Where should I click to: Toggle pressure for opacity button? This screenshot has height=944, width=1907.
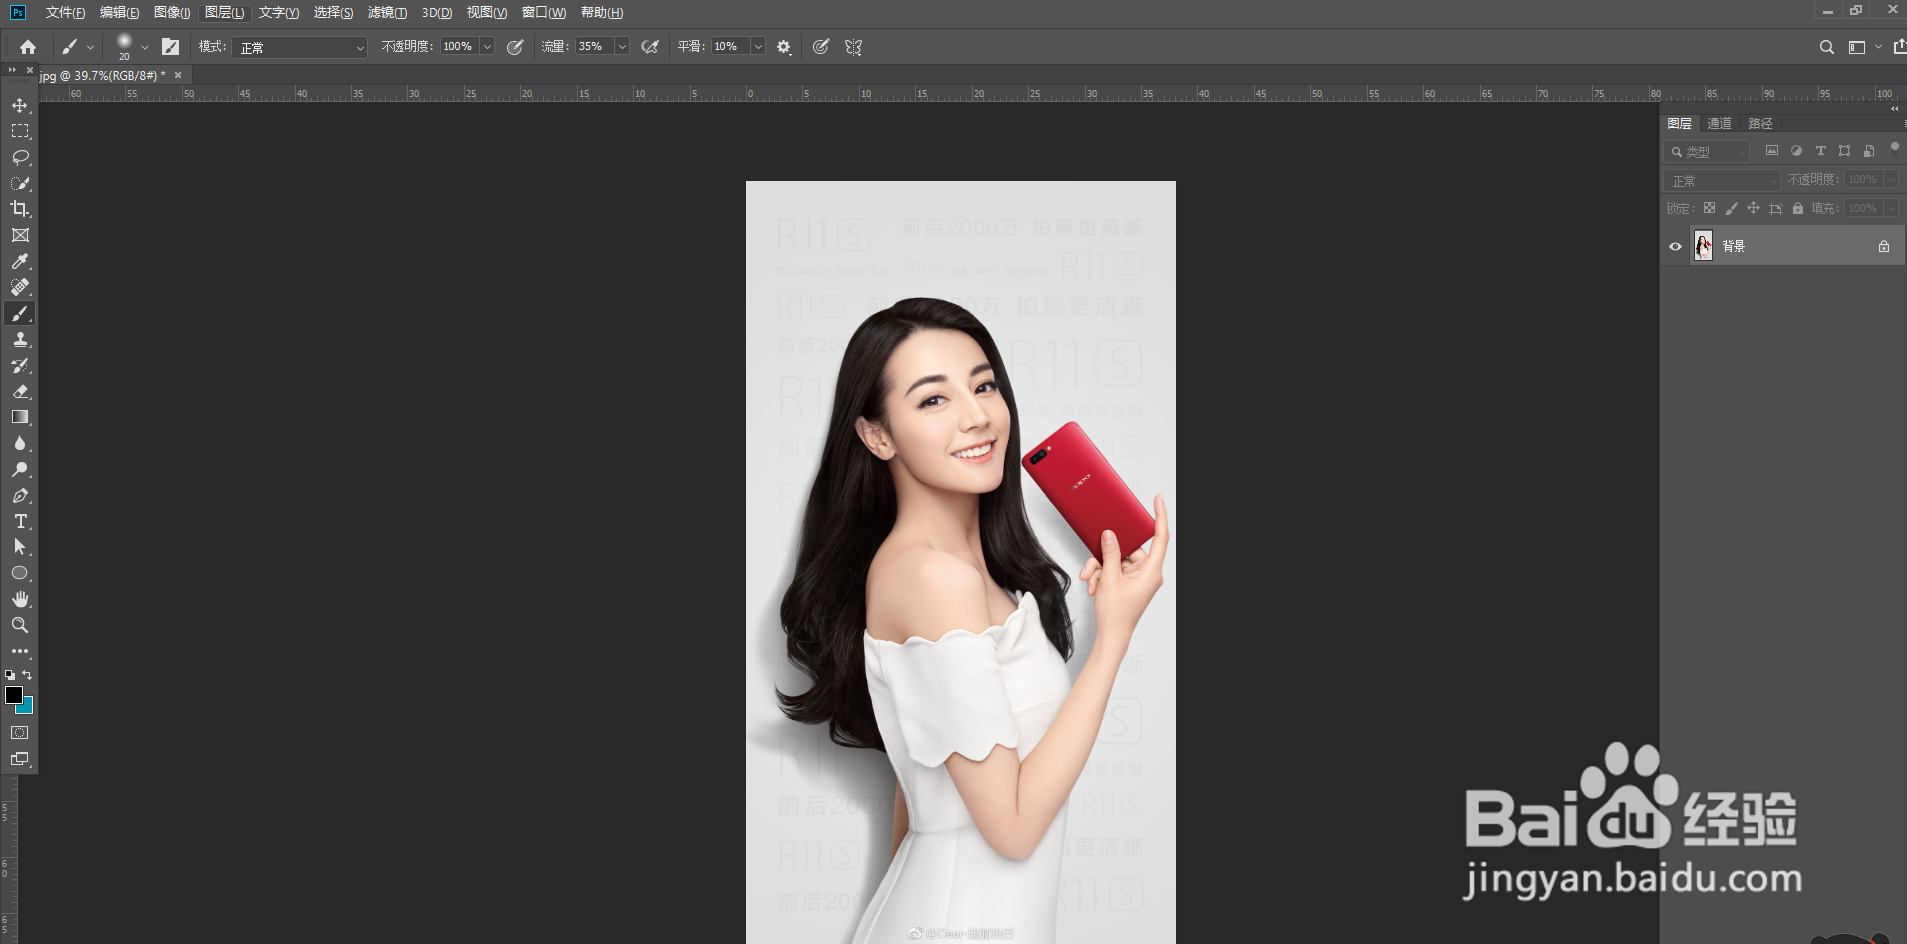515,47
